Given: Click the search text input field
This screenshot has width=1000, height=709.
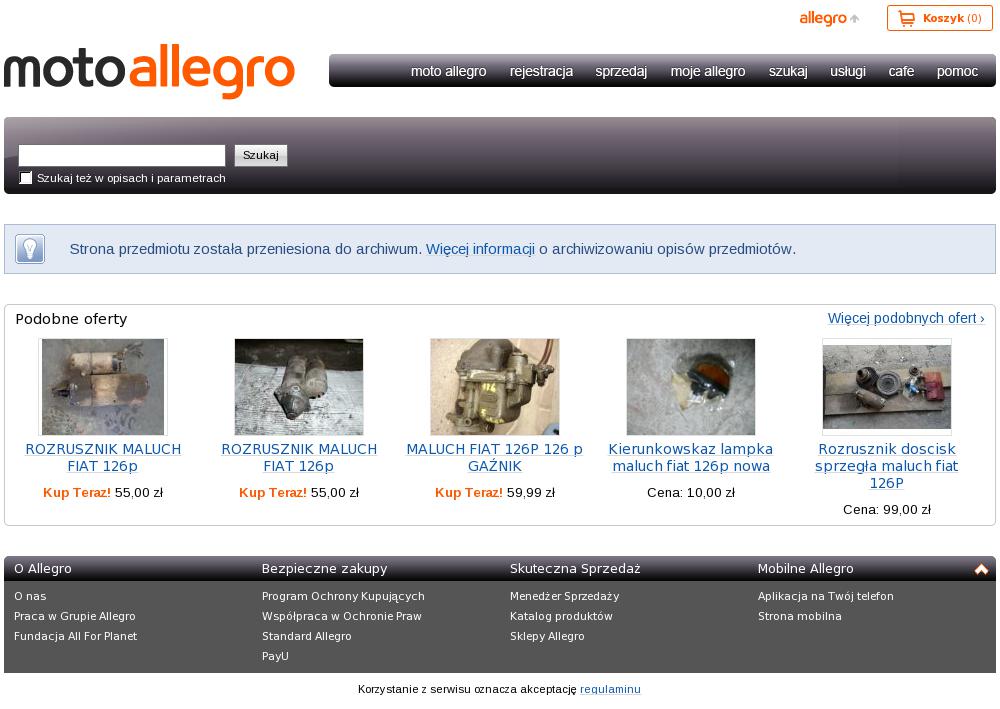Looking at the screenshot, I should [122, 155].
